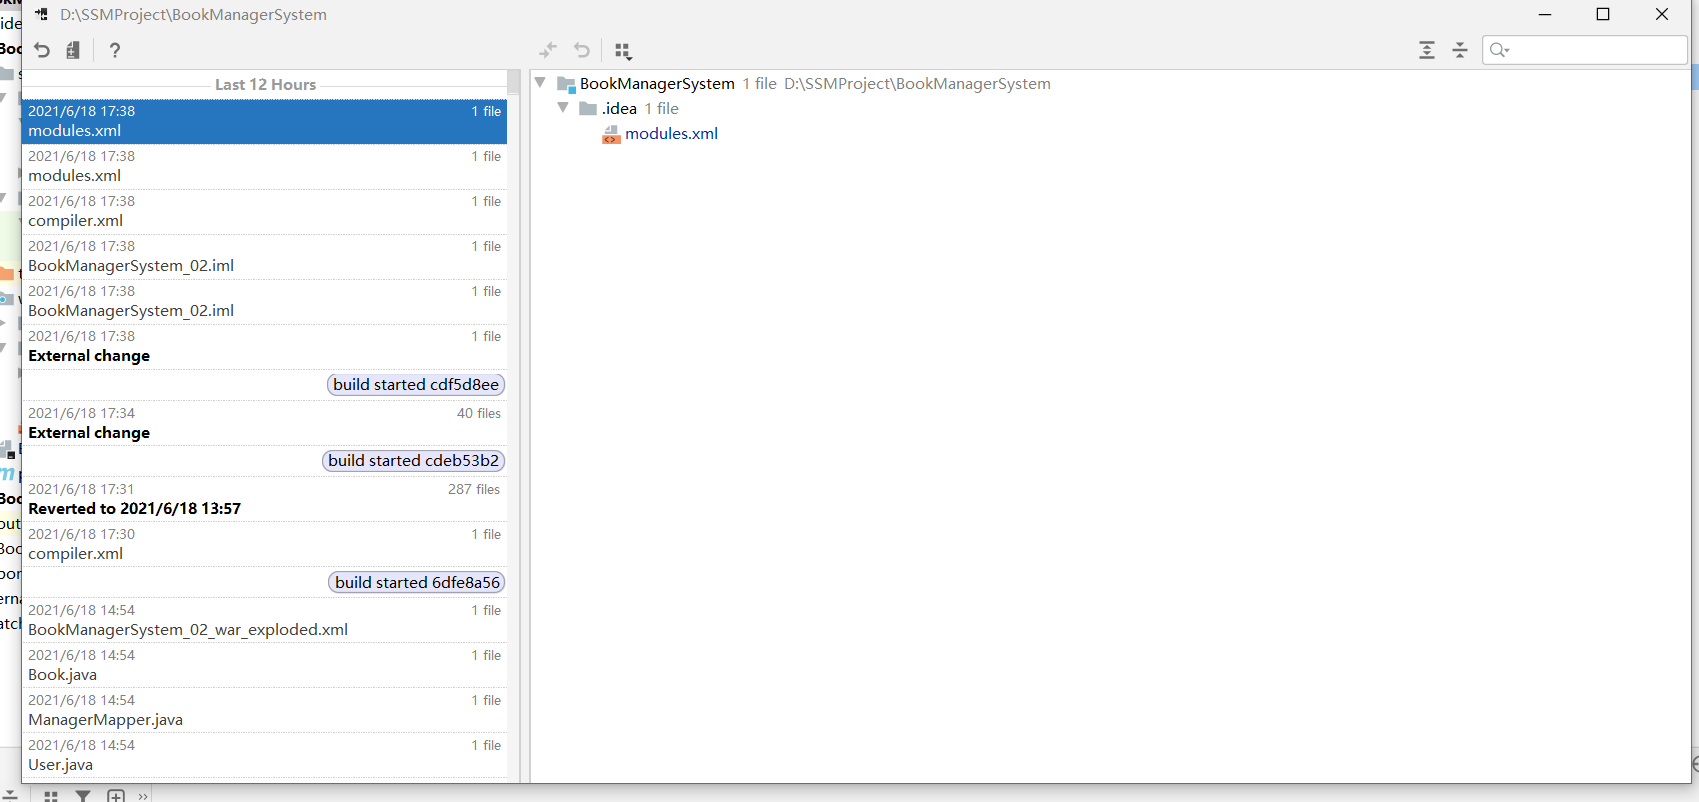Viewport: 1699px width, 802px height.
Task: Click the 'build started cdf5d8ee' label
Action: (416, 385)
